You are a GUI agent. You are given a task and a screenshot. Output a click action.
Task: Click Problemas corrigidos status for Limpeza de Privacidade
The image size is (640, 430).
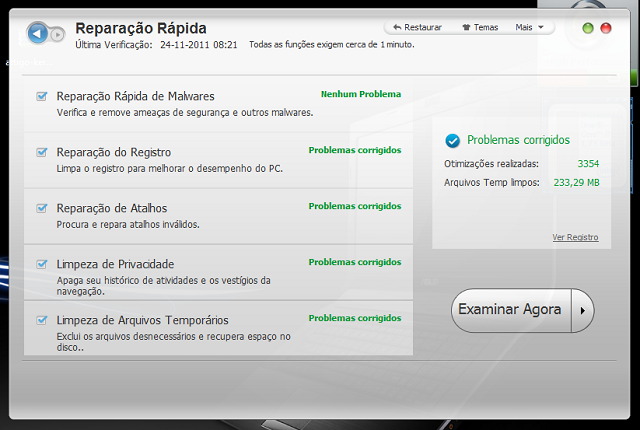tap(355, 262)
